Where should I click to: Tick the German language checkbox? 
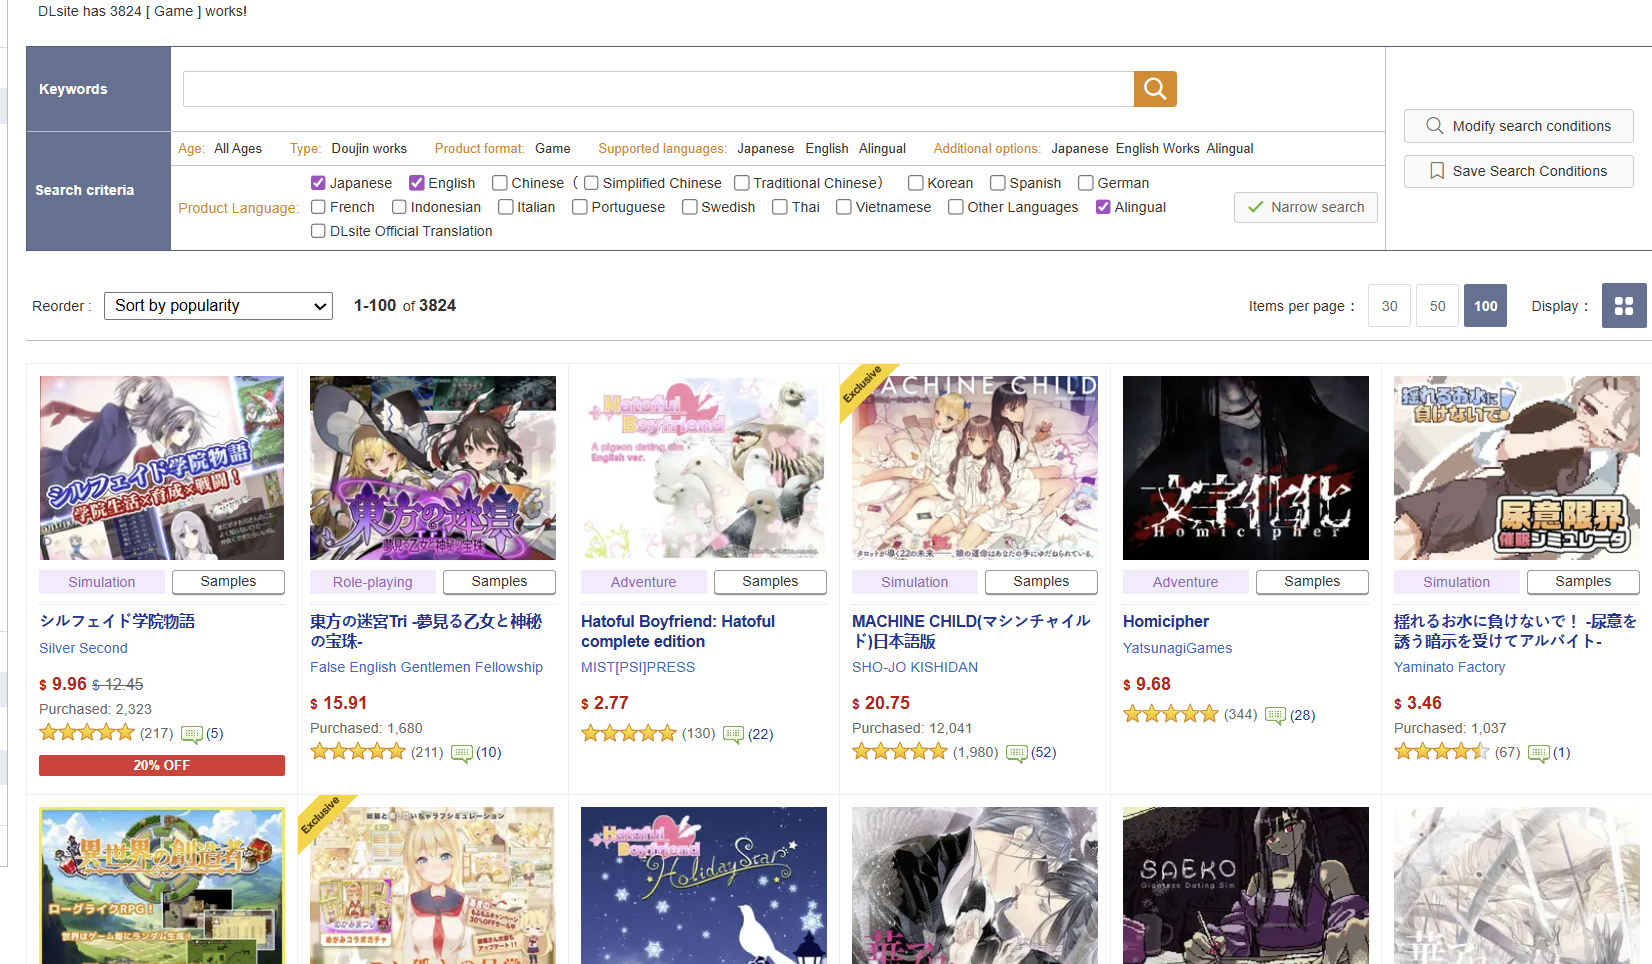click(1086, 183)
